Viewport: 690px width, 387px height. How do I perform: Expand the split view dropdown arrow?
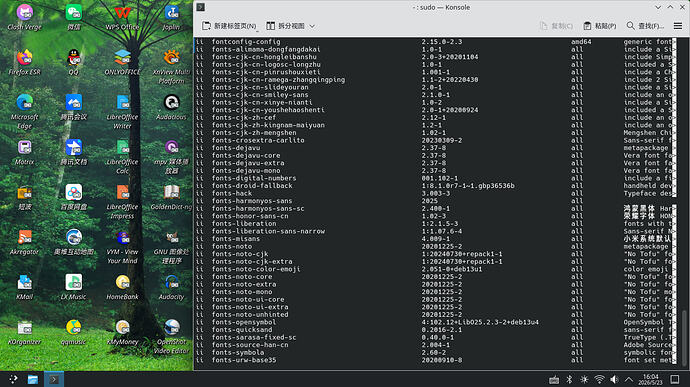[x=312, y=26]
